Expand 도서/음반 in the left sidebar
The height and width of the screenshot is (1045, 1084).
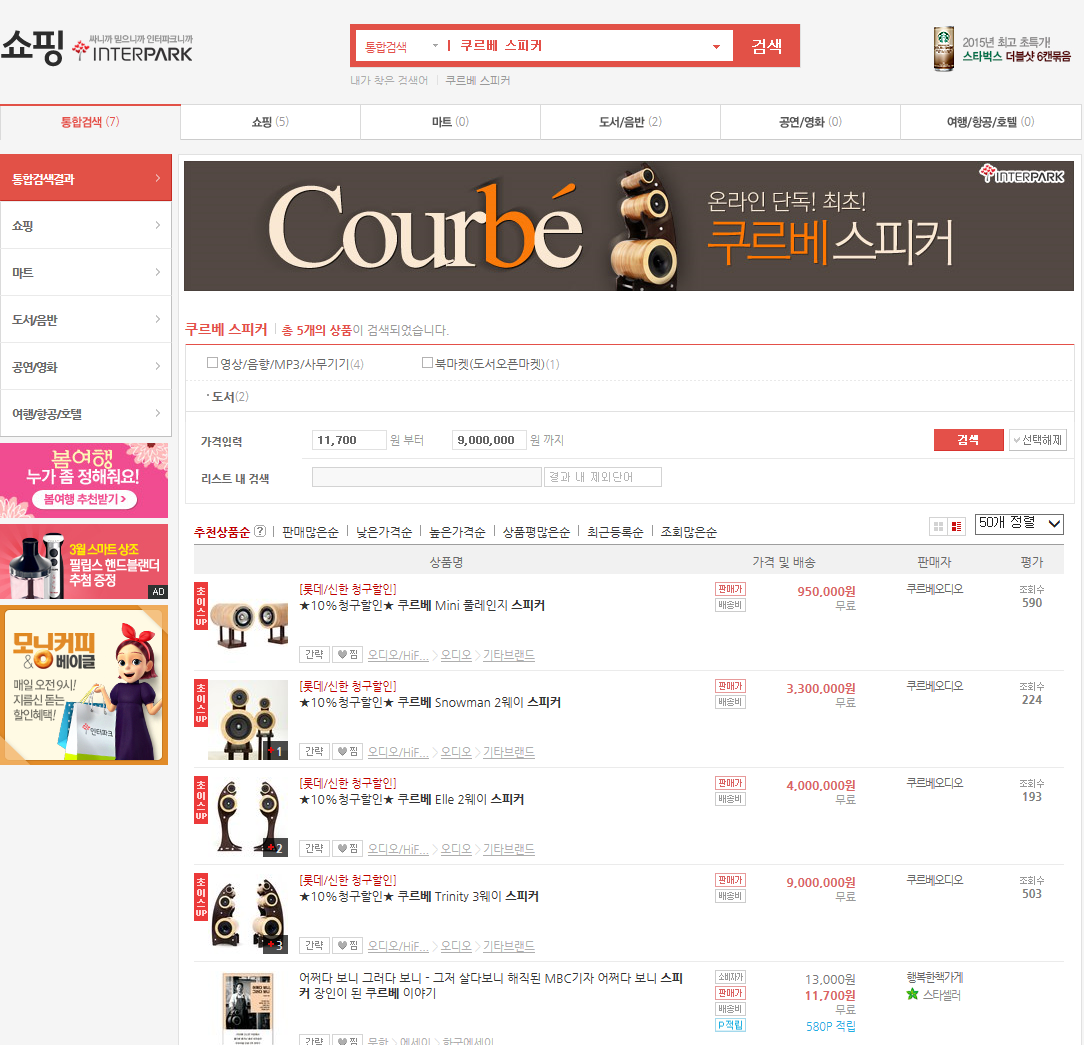(86, 319)
